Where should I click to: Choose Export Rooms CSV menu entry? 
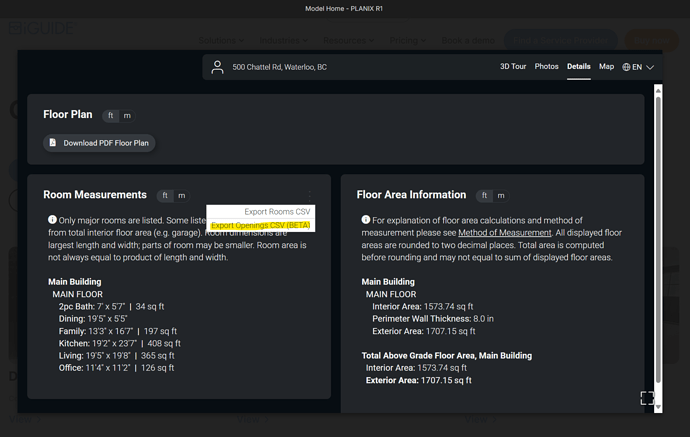click(x=261, y=212)
